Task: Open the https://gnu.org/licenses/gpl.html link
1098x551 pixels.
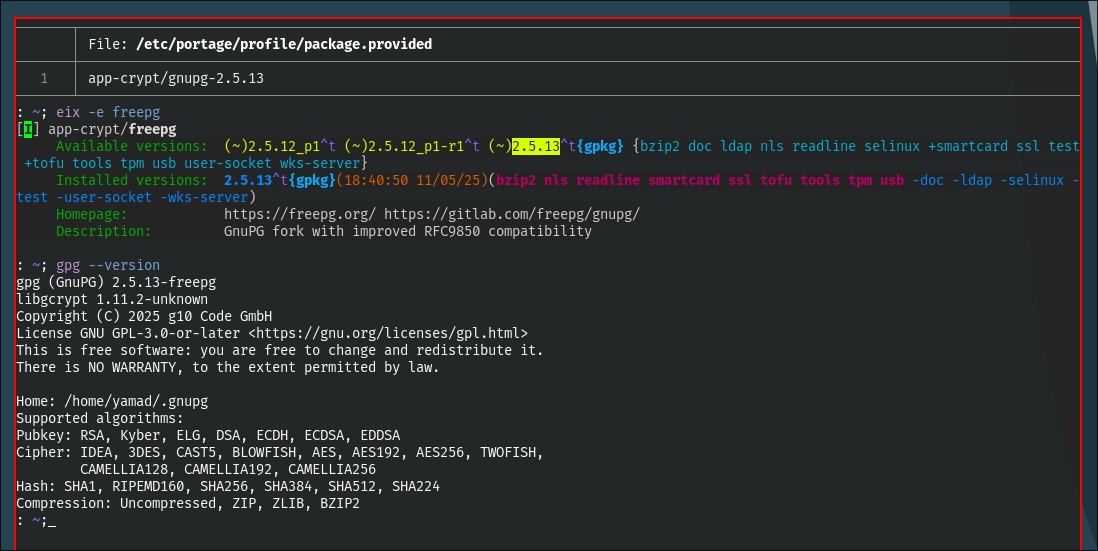Action: 388,333
